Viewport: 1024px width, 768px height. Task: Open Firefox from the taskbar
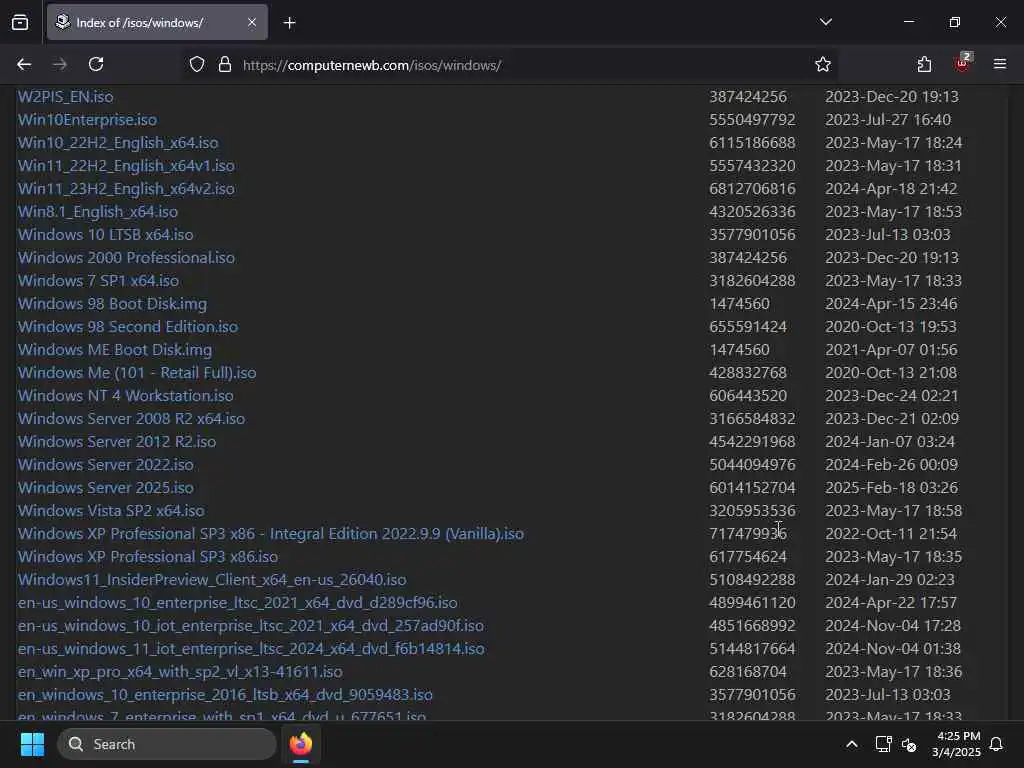tap(301, 744)
